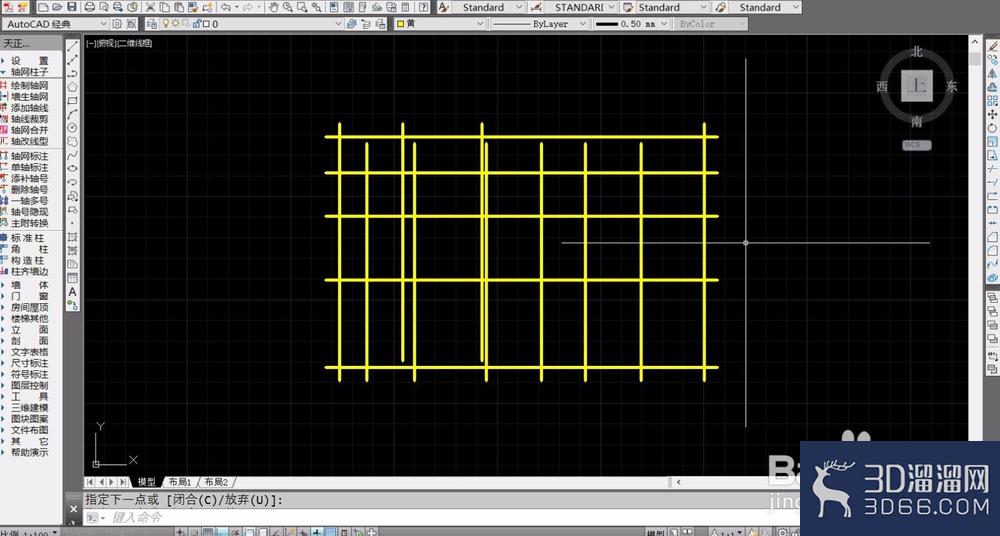The width and height of the screenshot is (1000, 536).
Task: Toggle the grid display status button
Action: point(208,532)
